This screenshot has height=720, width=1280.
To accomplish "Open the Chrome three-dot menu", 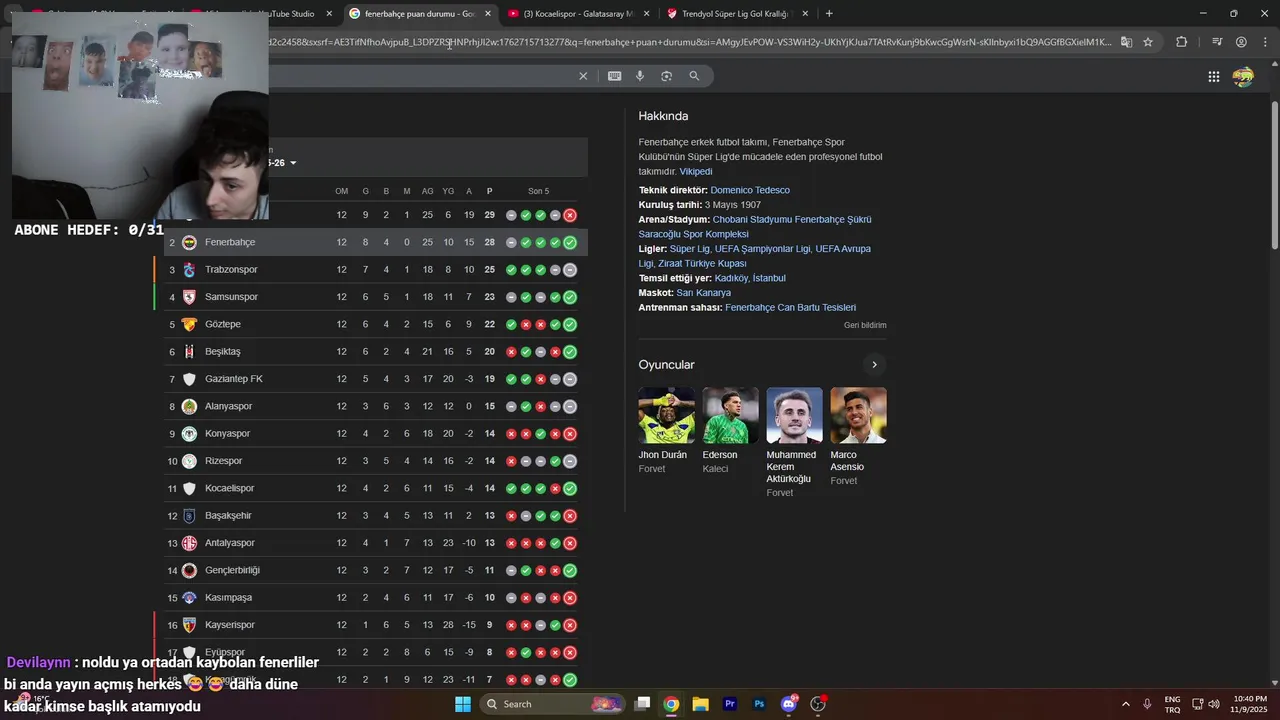I will click(1264, 42).
